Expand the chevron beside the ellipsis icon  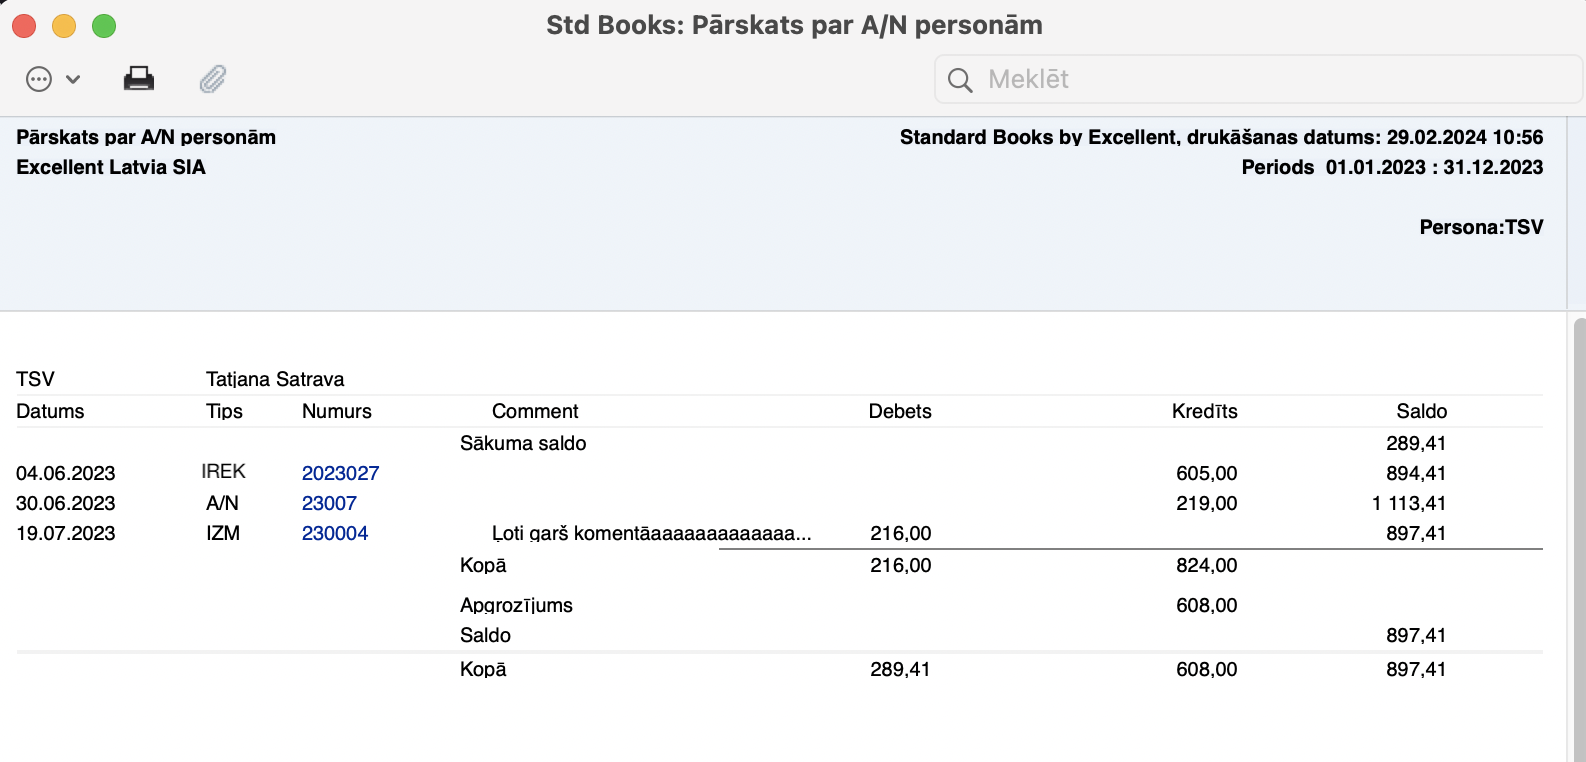tap(73, 79)
